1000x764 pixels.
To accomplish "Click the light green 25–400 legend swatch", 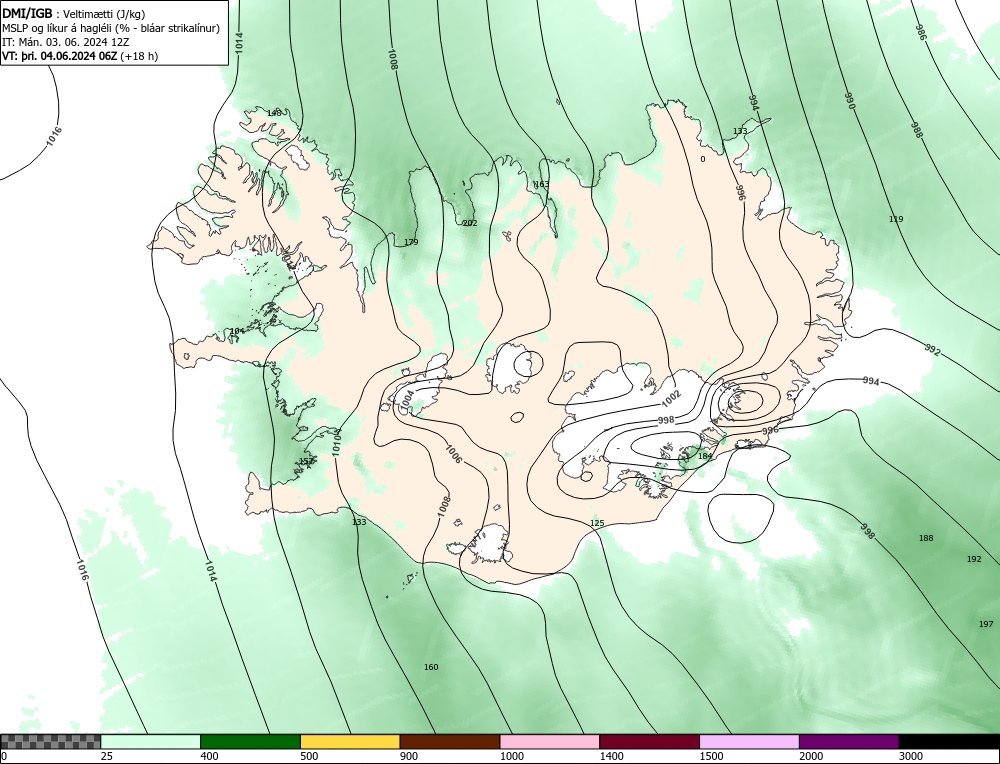I will (151, 741).
